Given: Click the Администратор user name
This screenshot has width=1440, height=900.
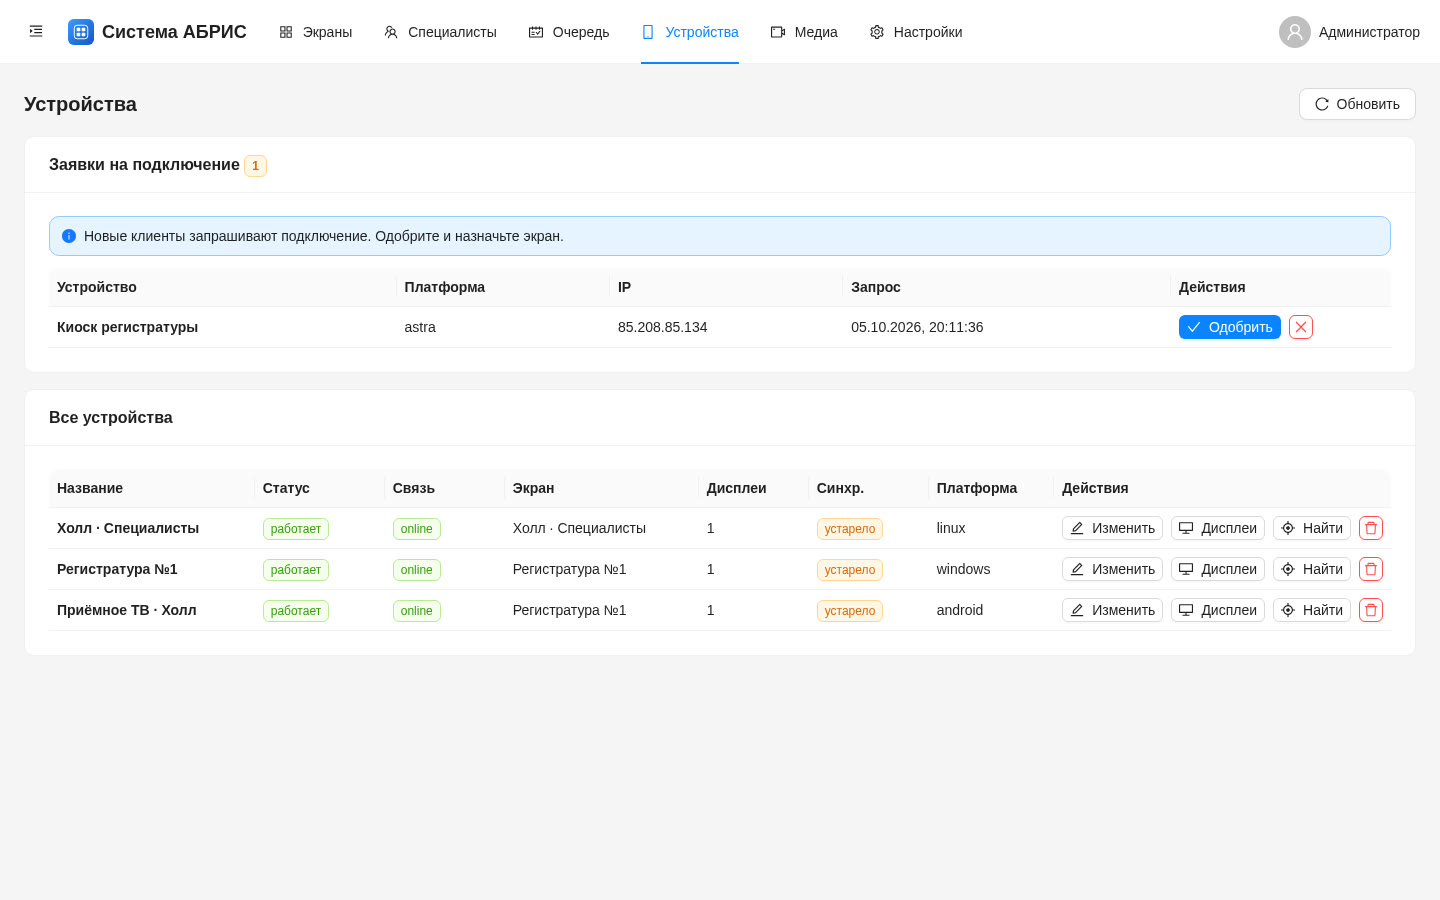Looking at the screenshot, I should [x=1369, y=32].
